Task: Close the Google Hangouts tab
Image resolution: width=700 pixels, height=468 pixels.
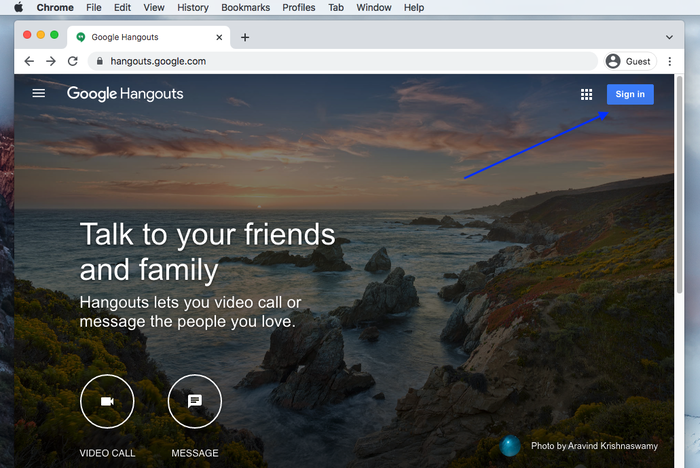Action: pos(219,37)
